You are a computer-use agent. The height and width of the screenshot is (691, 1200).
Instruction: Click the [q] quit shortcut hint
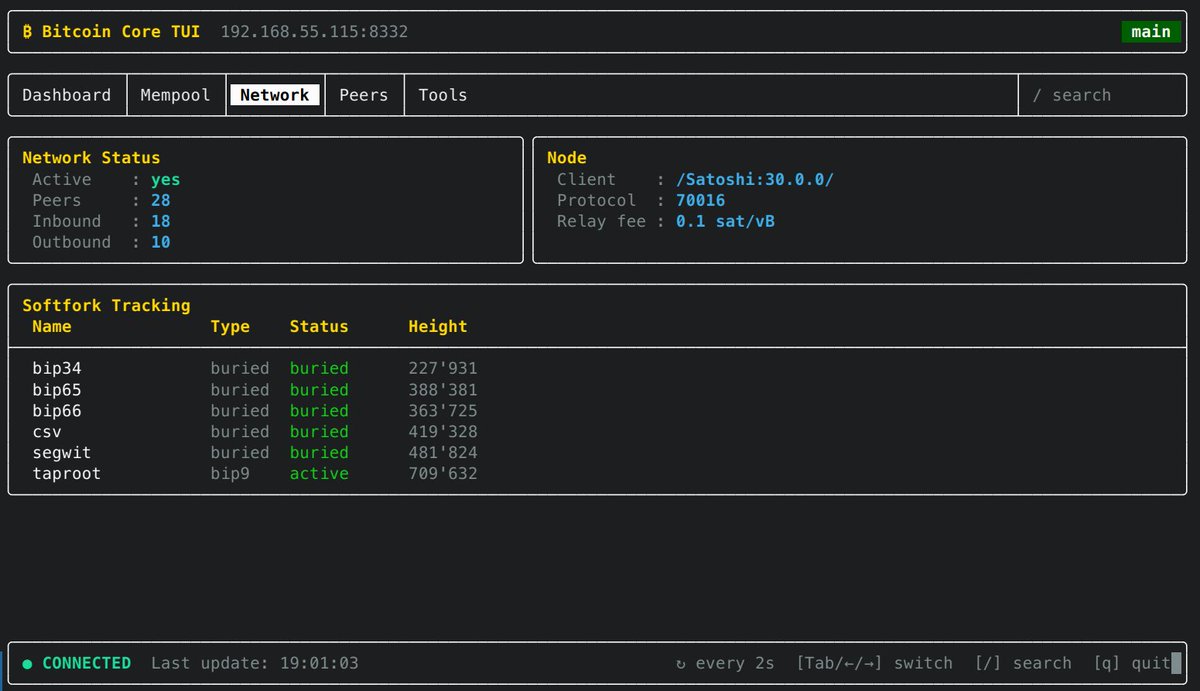tap(1132, 663)
